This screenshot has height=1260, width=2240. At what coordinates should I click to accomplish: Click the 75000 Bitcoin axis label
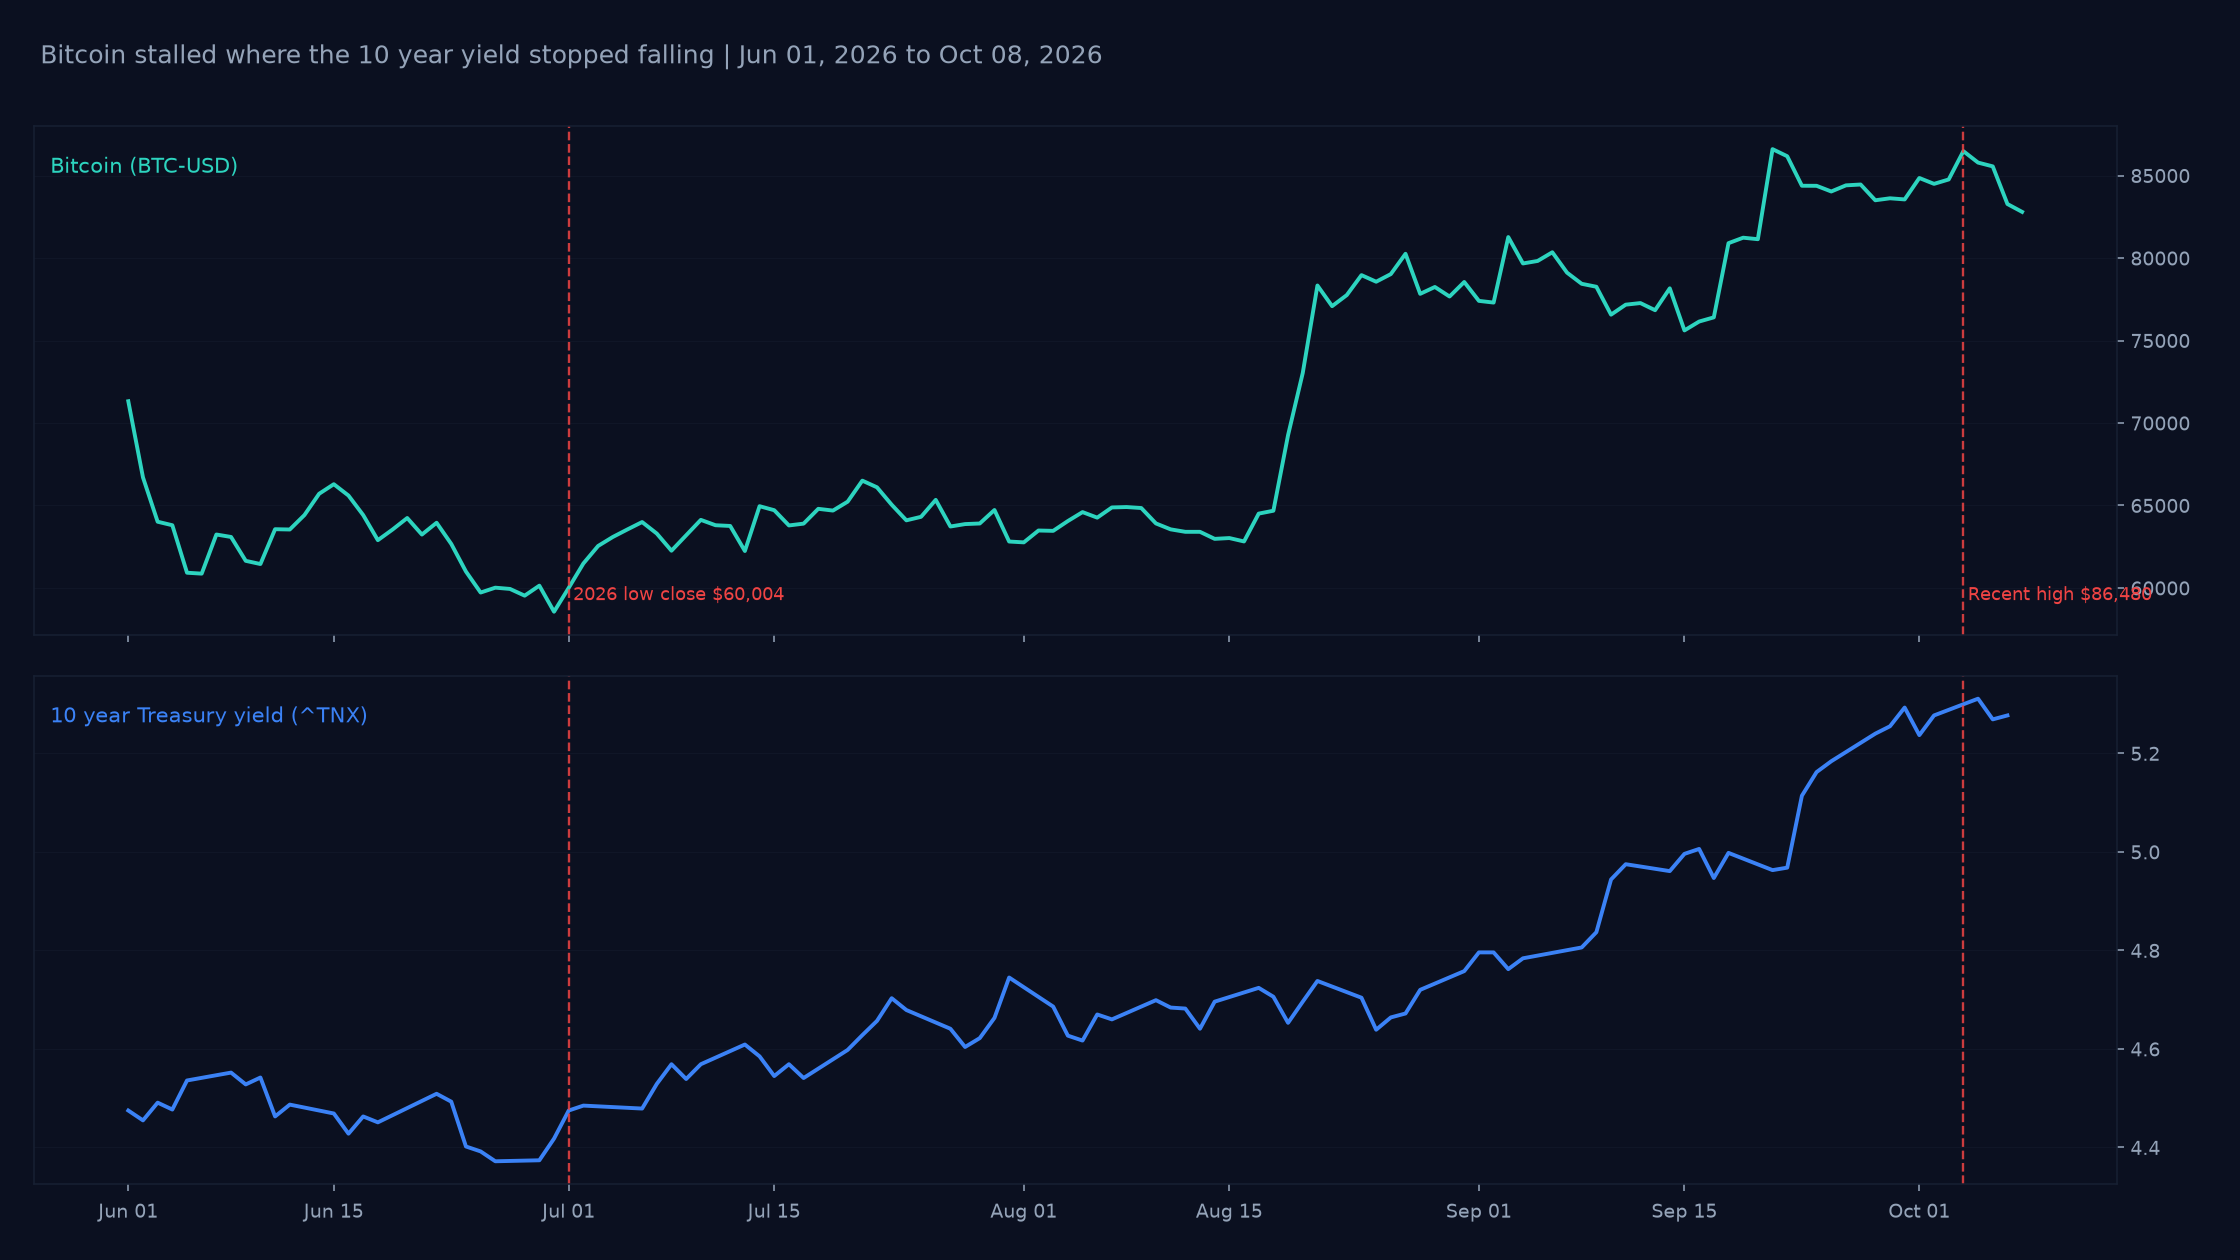[x=2160, y=342]
